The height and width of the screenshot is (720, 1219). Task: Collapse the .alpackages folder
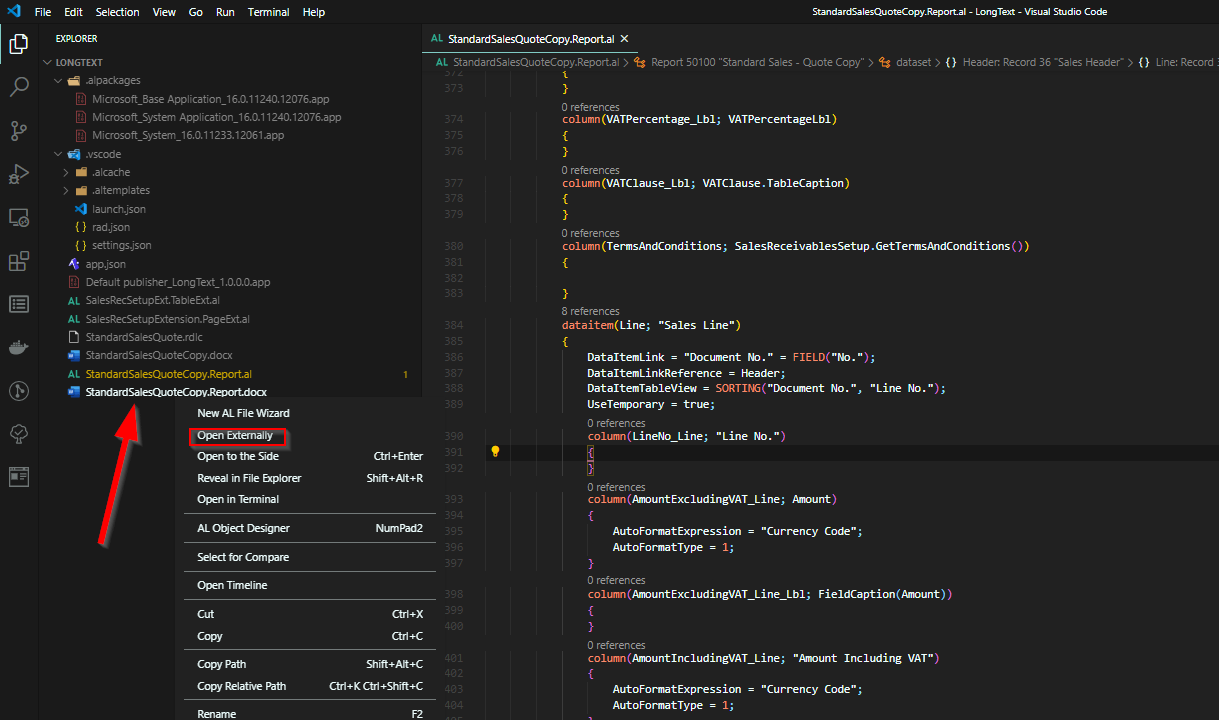click(x=58, y=80)
